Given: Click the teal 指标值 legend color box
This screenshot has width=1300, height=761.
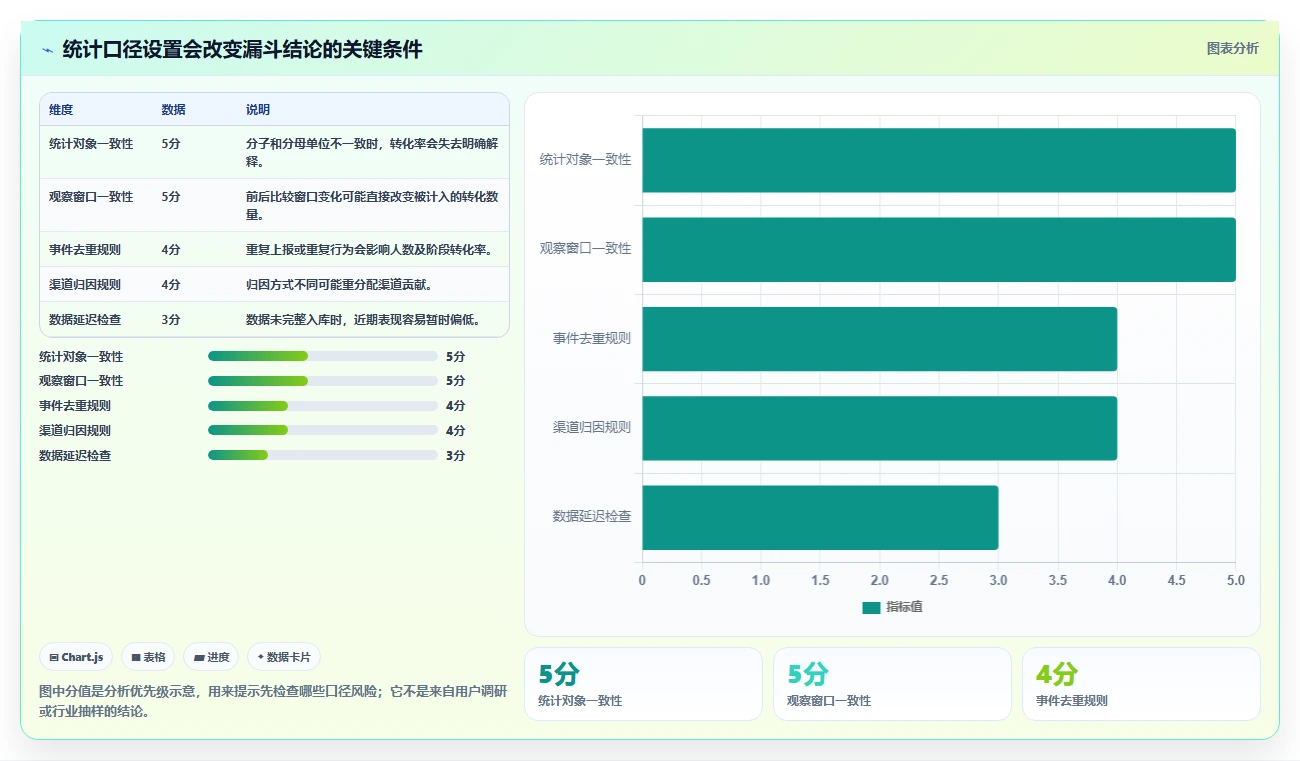Looking at the screenshot, I should click(871, 608).
